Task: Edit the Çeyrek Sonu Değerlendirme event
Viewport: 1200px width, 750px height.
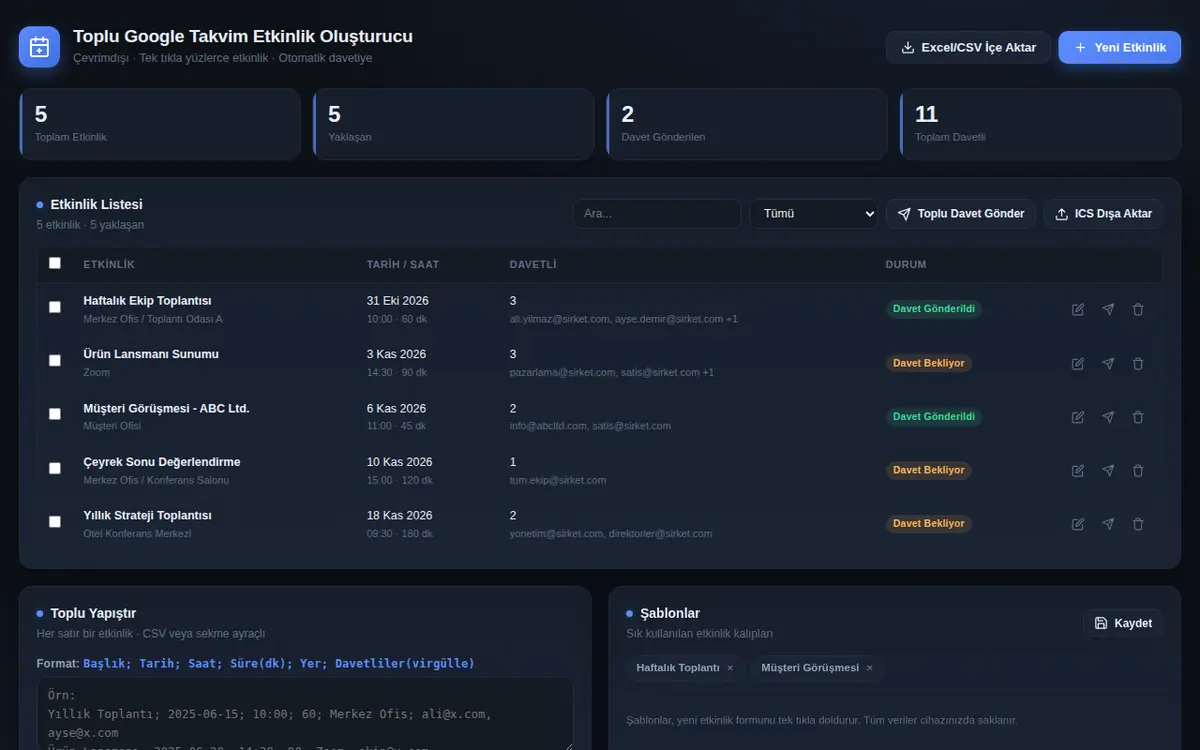Action: (1078, 470)
